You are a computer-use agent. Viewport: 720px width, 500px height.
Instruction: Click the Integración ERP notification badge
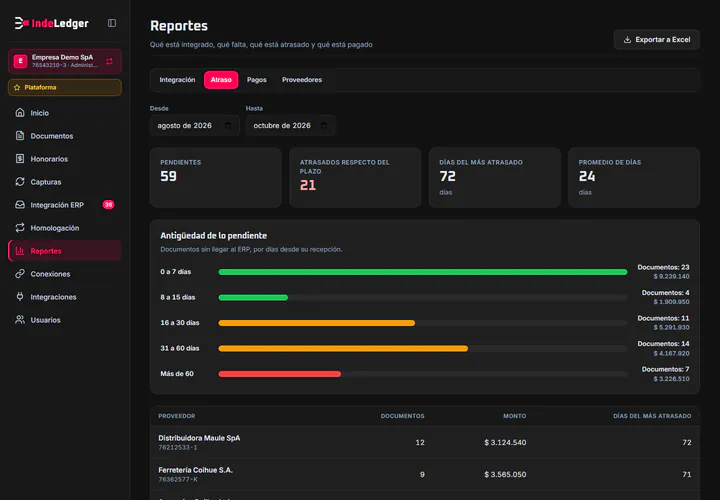(108, 205)
